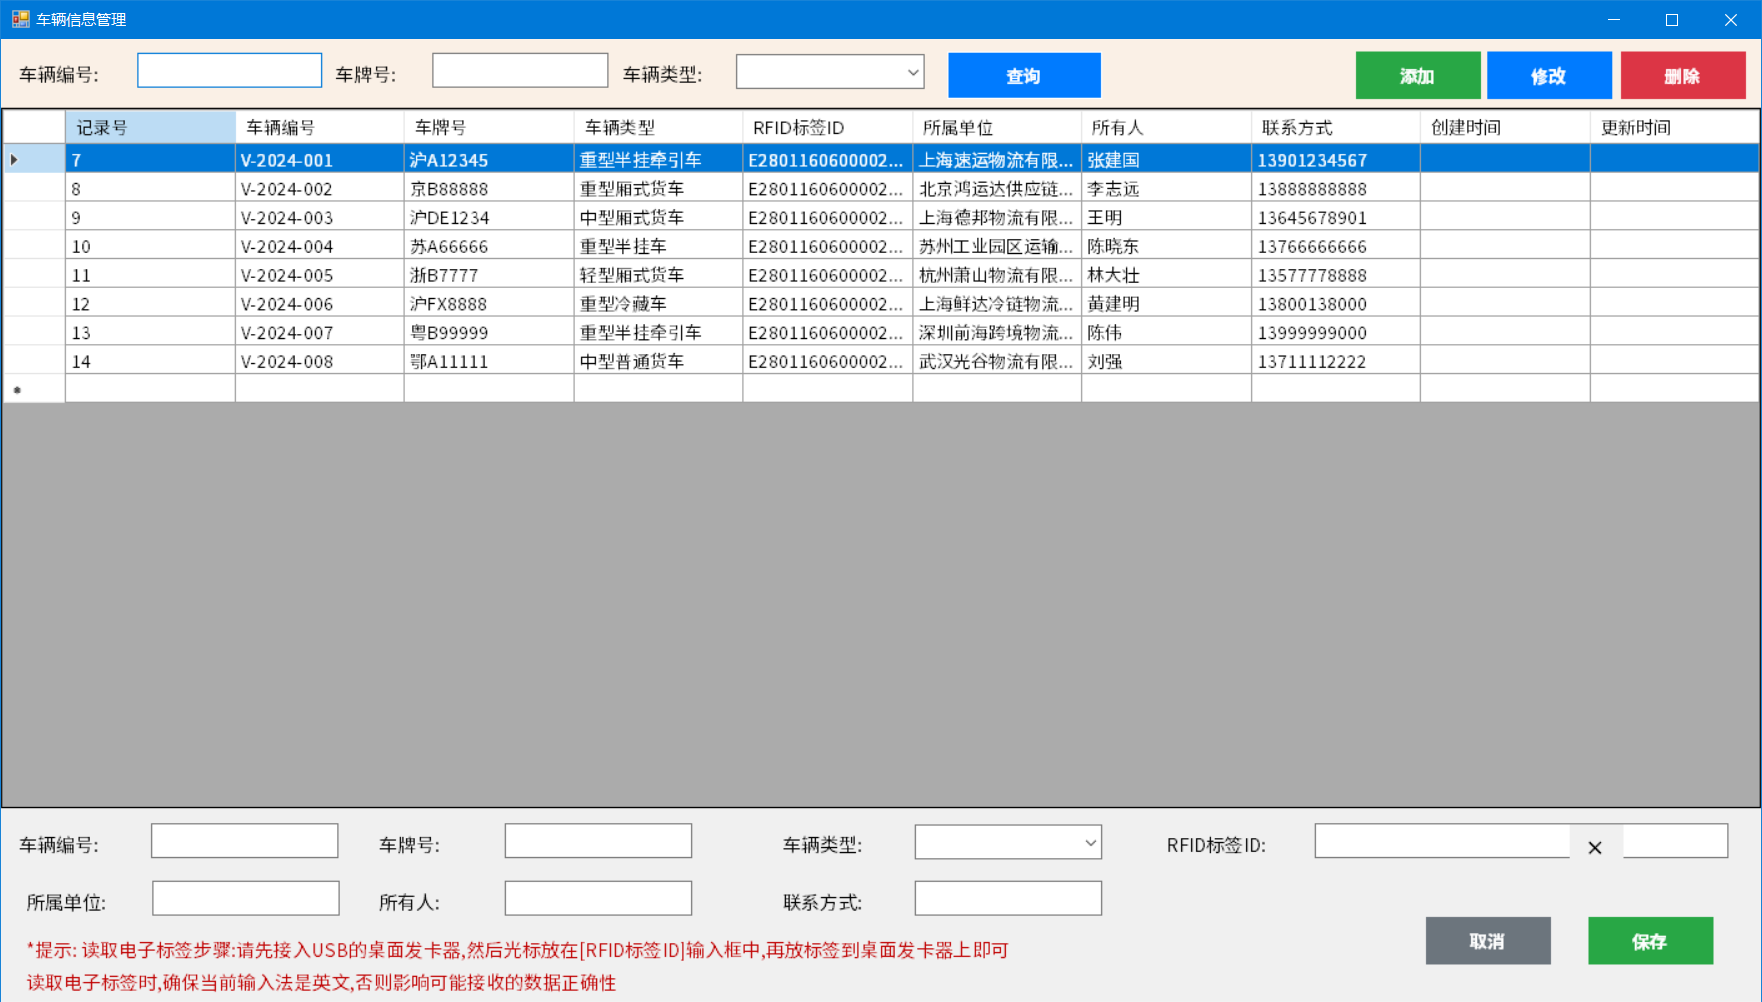
Task: Select phone cell 13645678901
Action: pyautogui.click(x=1336, y=218)
